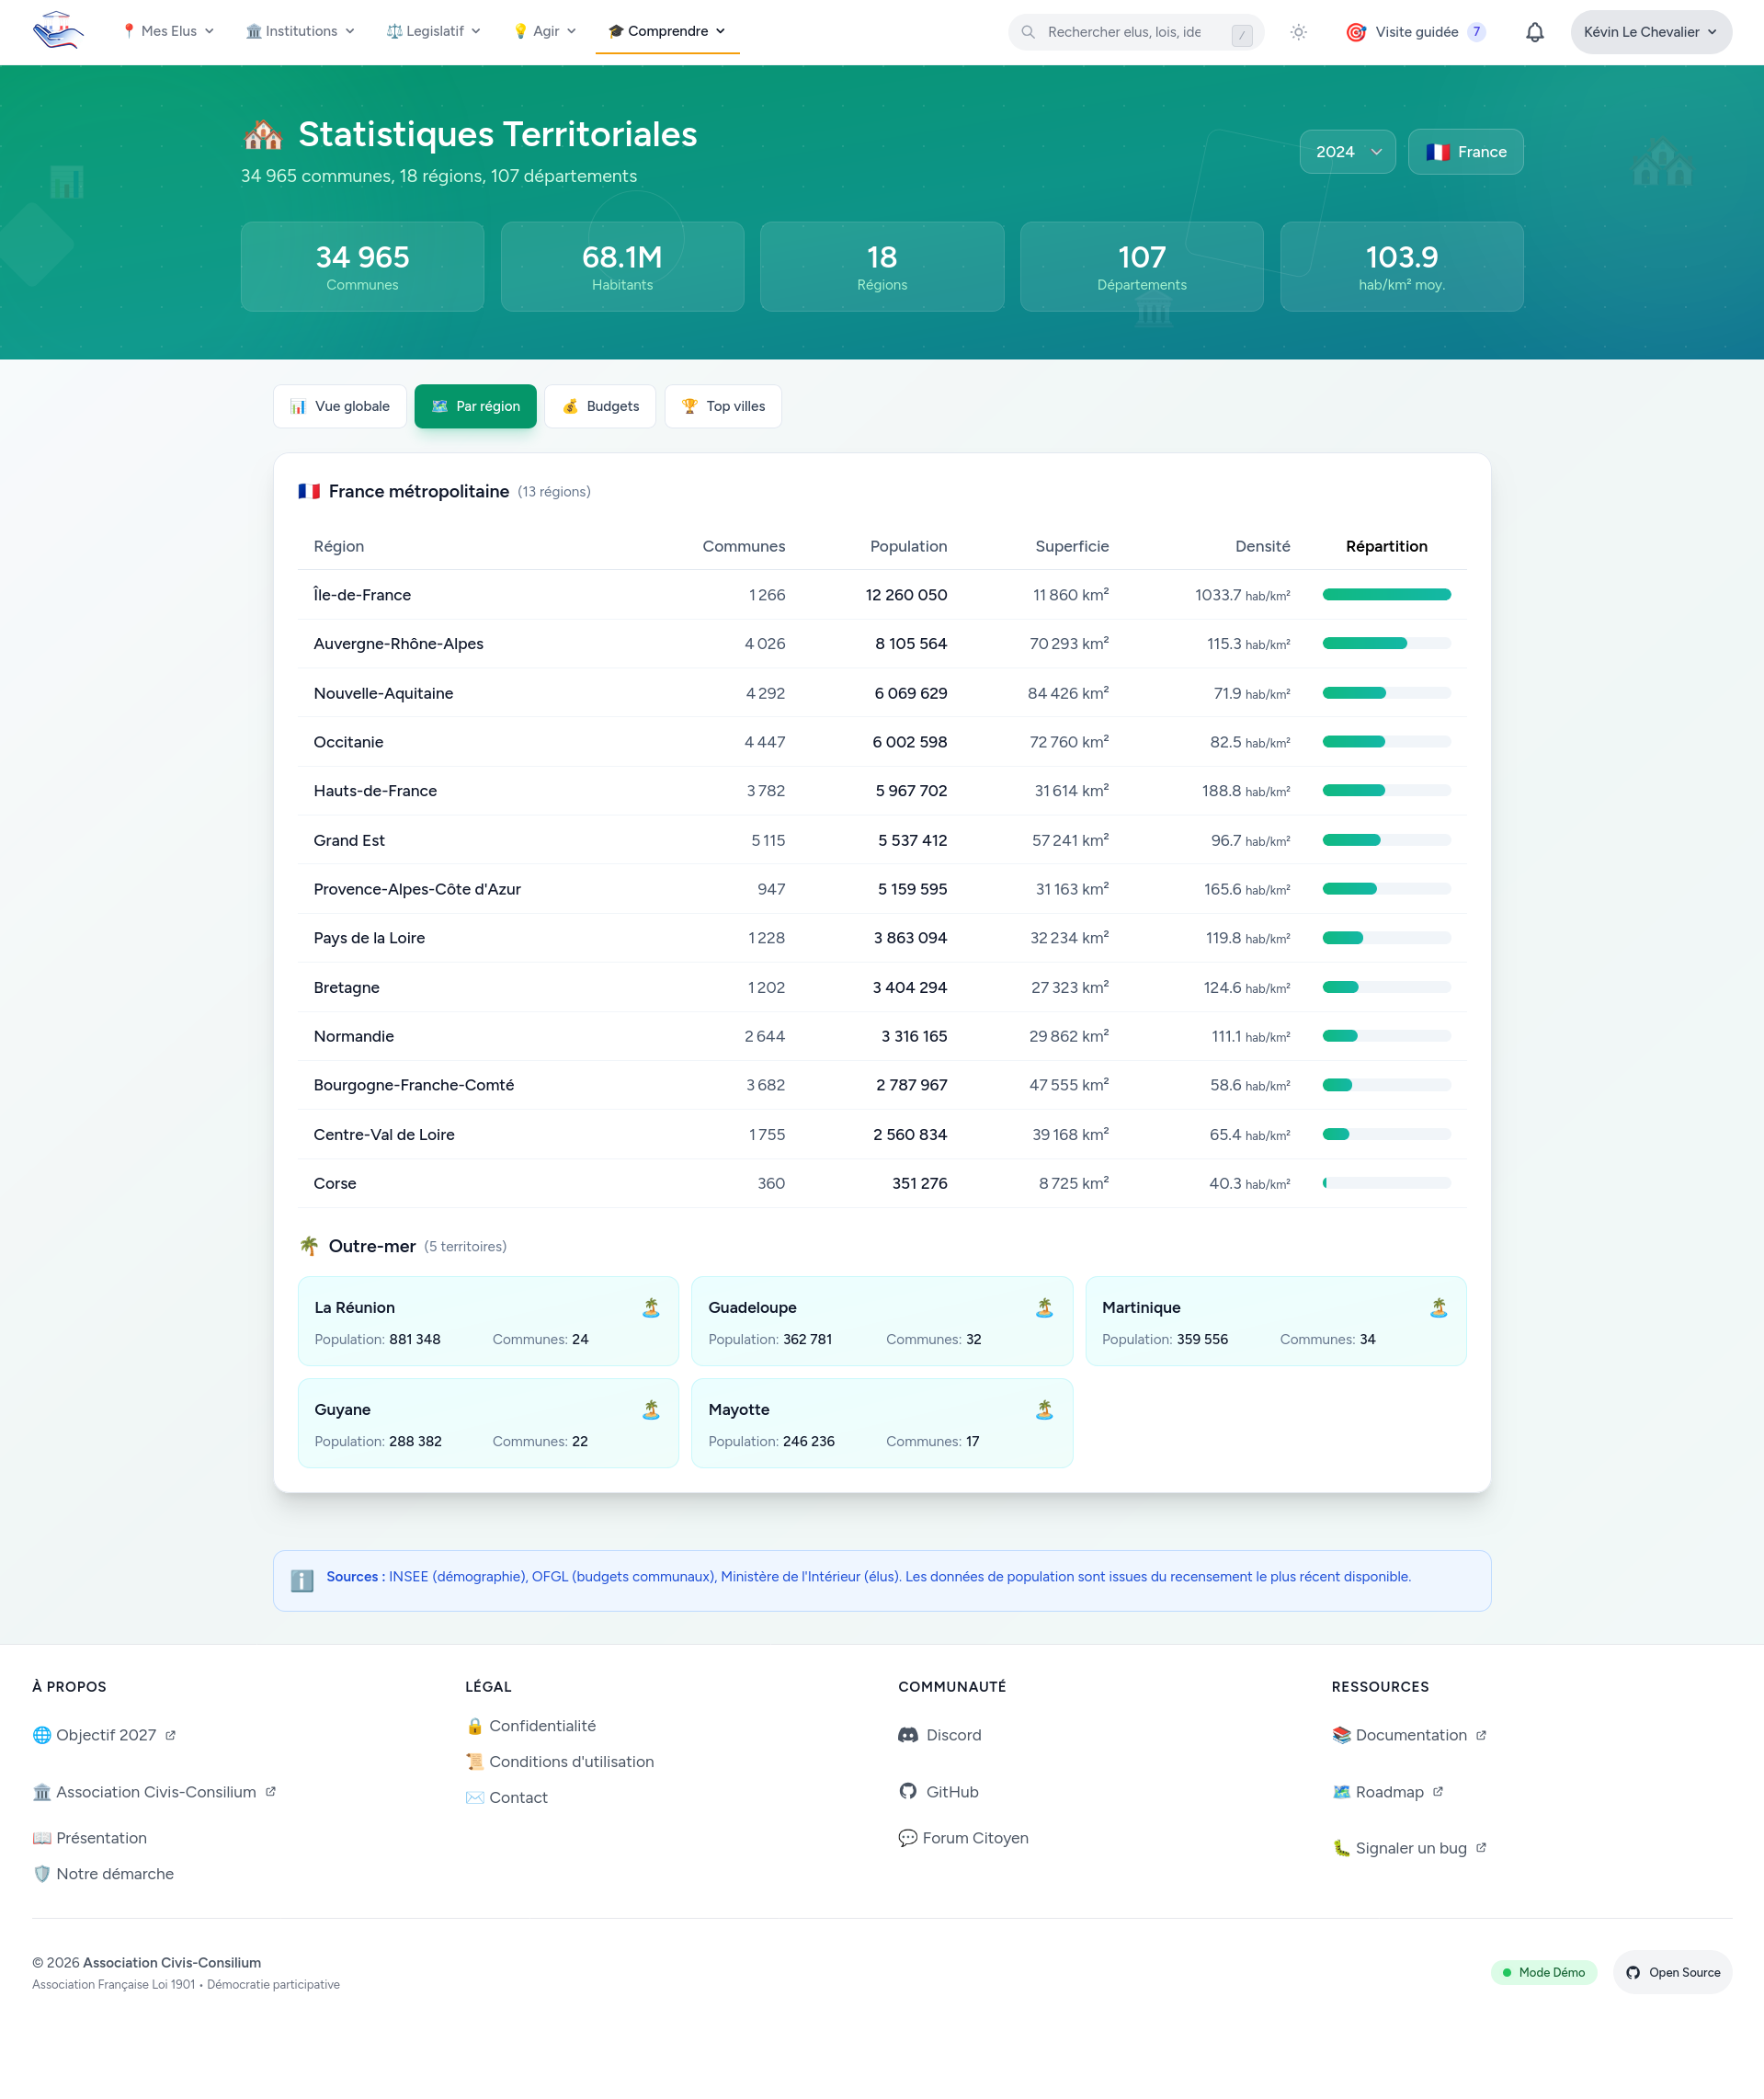The width and height of the screenshot is (1764, 2099).
Task: Click the island icon on Martinique card
Action: (1438, 1307)
